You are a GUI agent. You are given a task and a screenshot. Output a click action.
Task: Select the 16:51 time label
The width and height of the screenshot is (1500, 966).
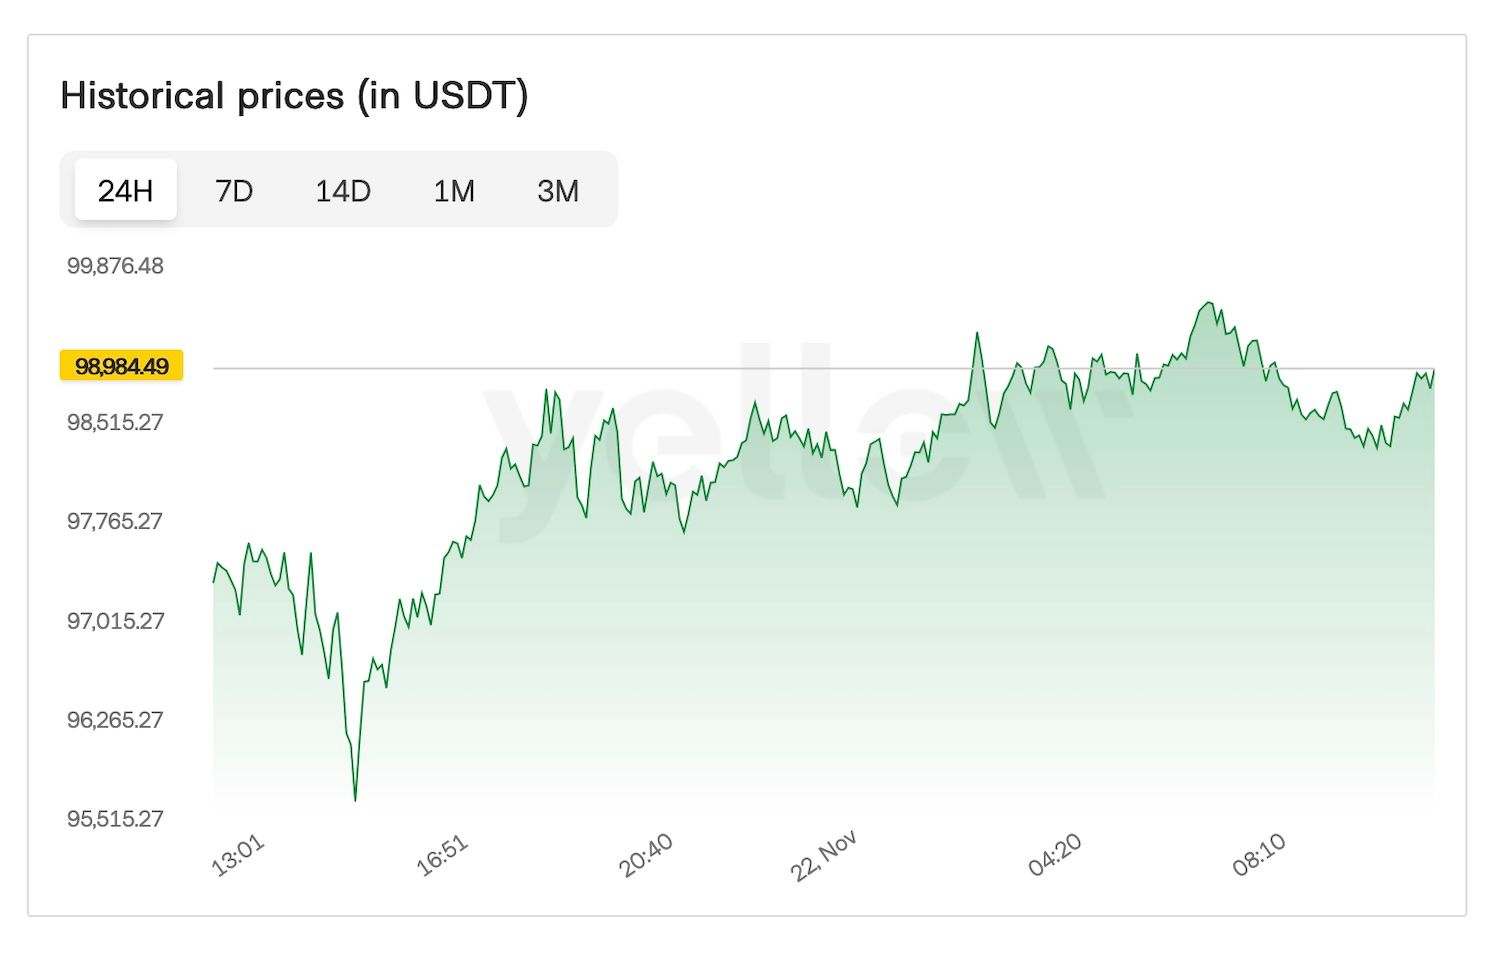[x=444, y=853]
